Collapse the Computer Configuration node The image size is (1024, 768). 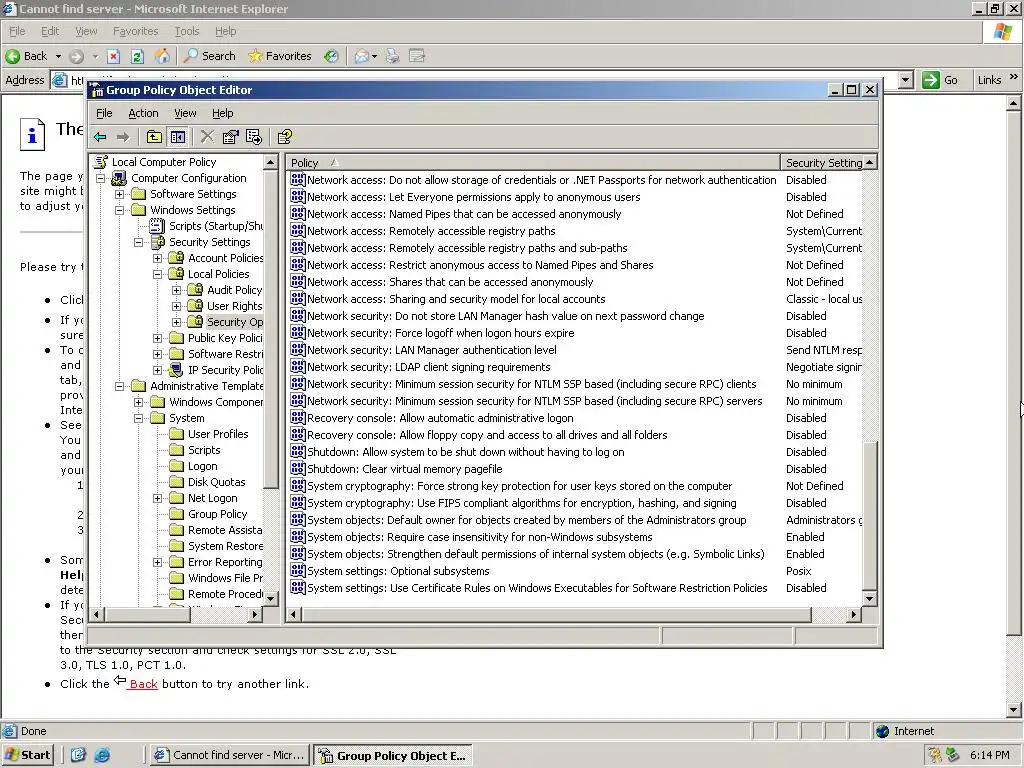coord(101,178)
